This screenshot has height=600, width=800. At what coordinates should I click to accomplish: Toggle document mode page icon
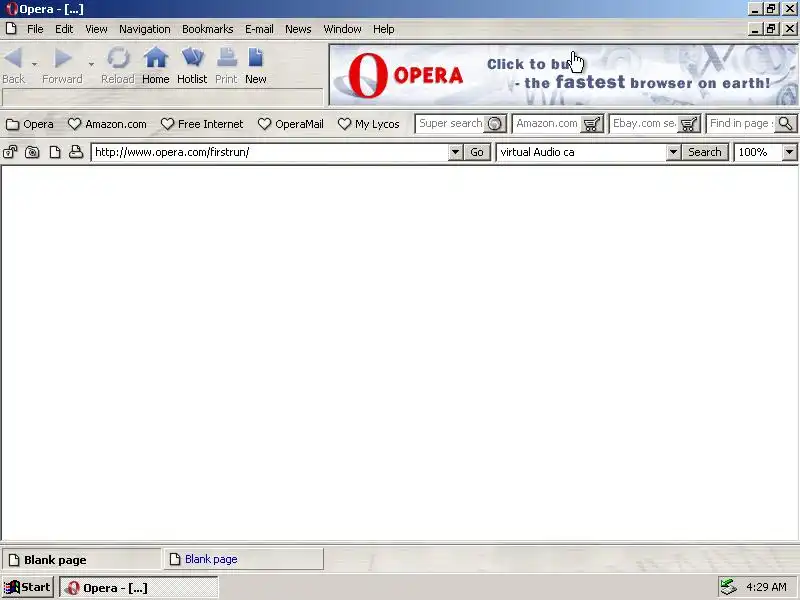[55, 152]
